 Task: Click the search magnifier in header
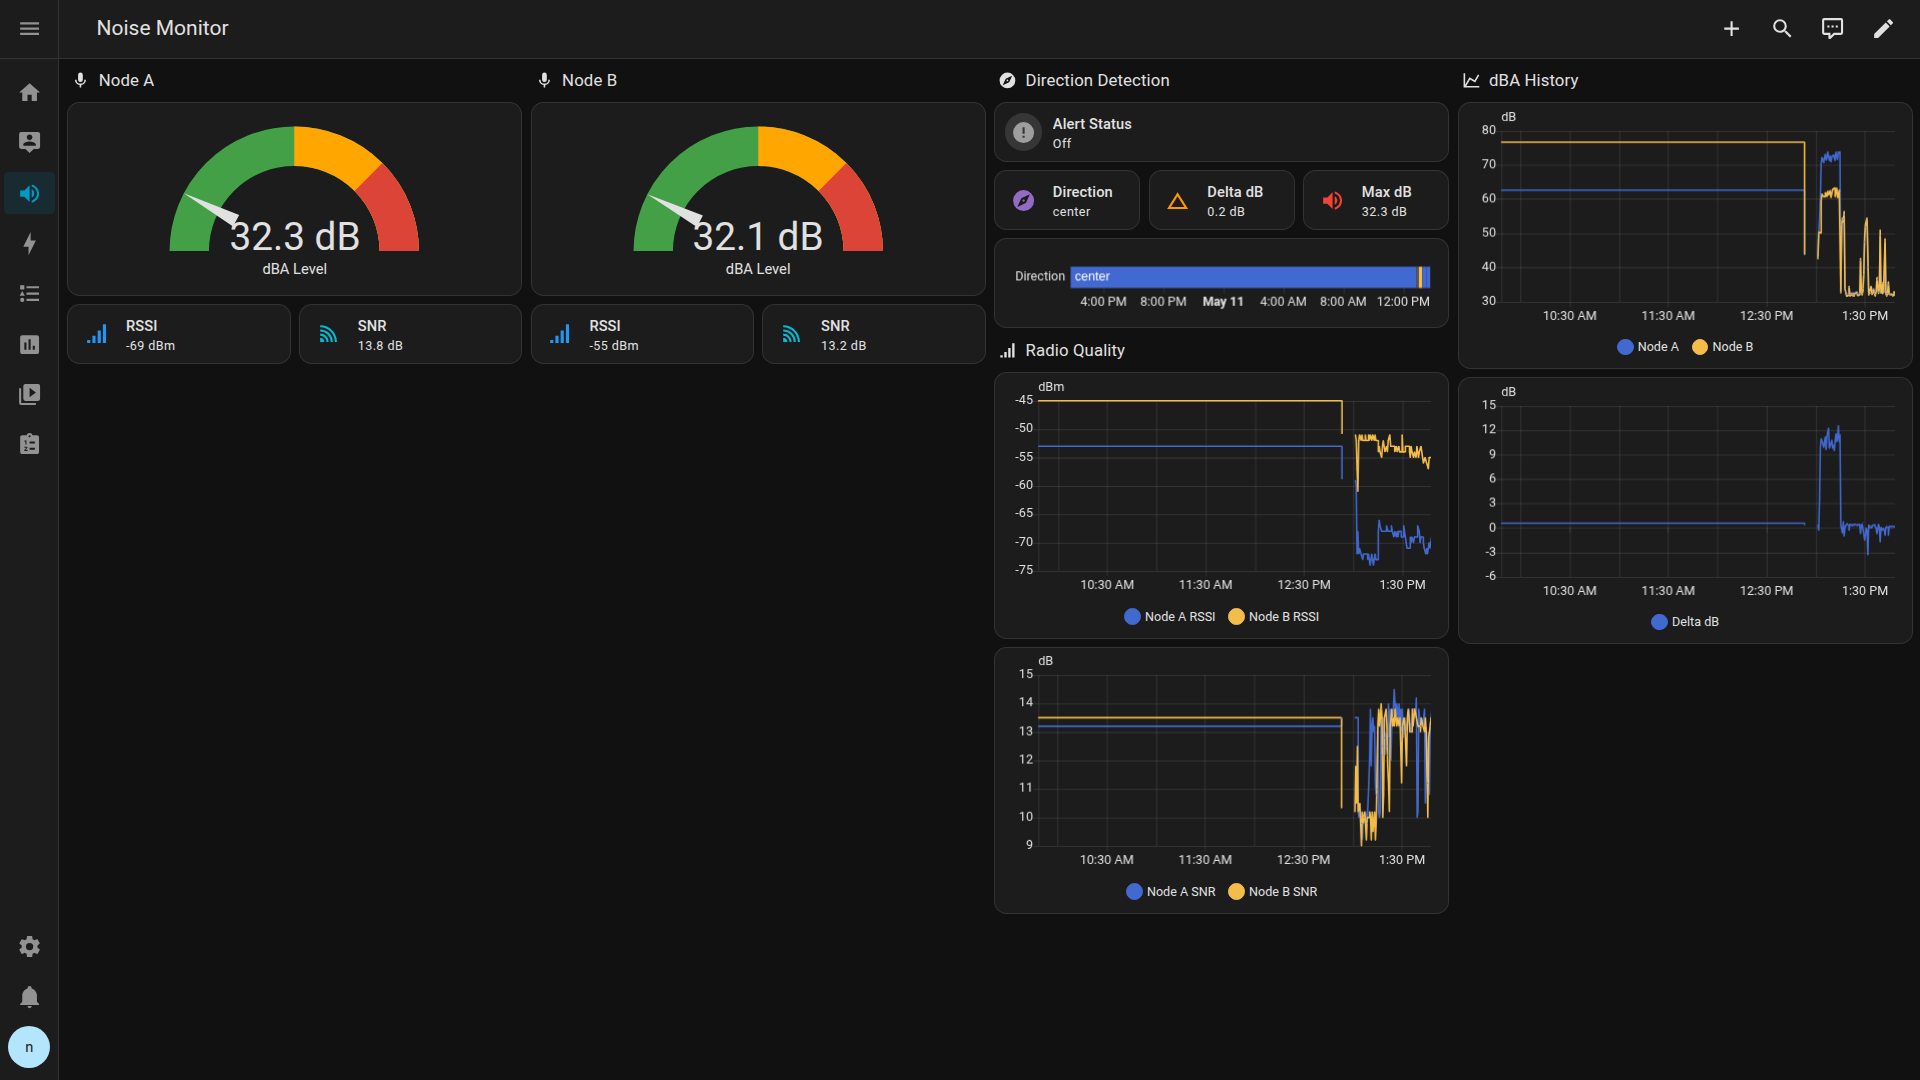coord(1782,28)
